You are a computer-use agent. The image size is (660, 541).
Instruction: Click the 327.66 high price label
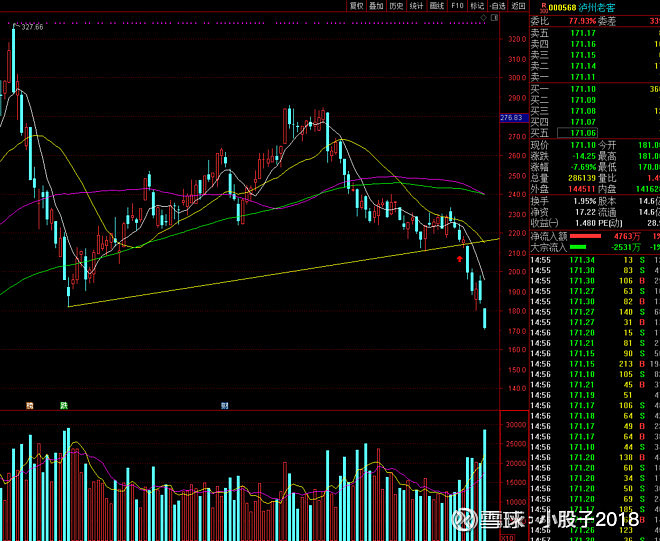pyautogui.click(x=30, y=27)
